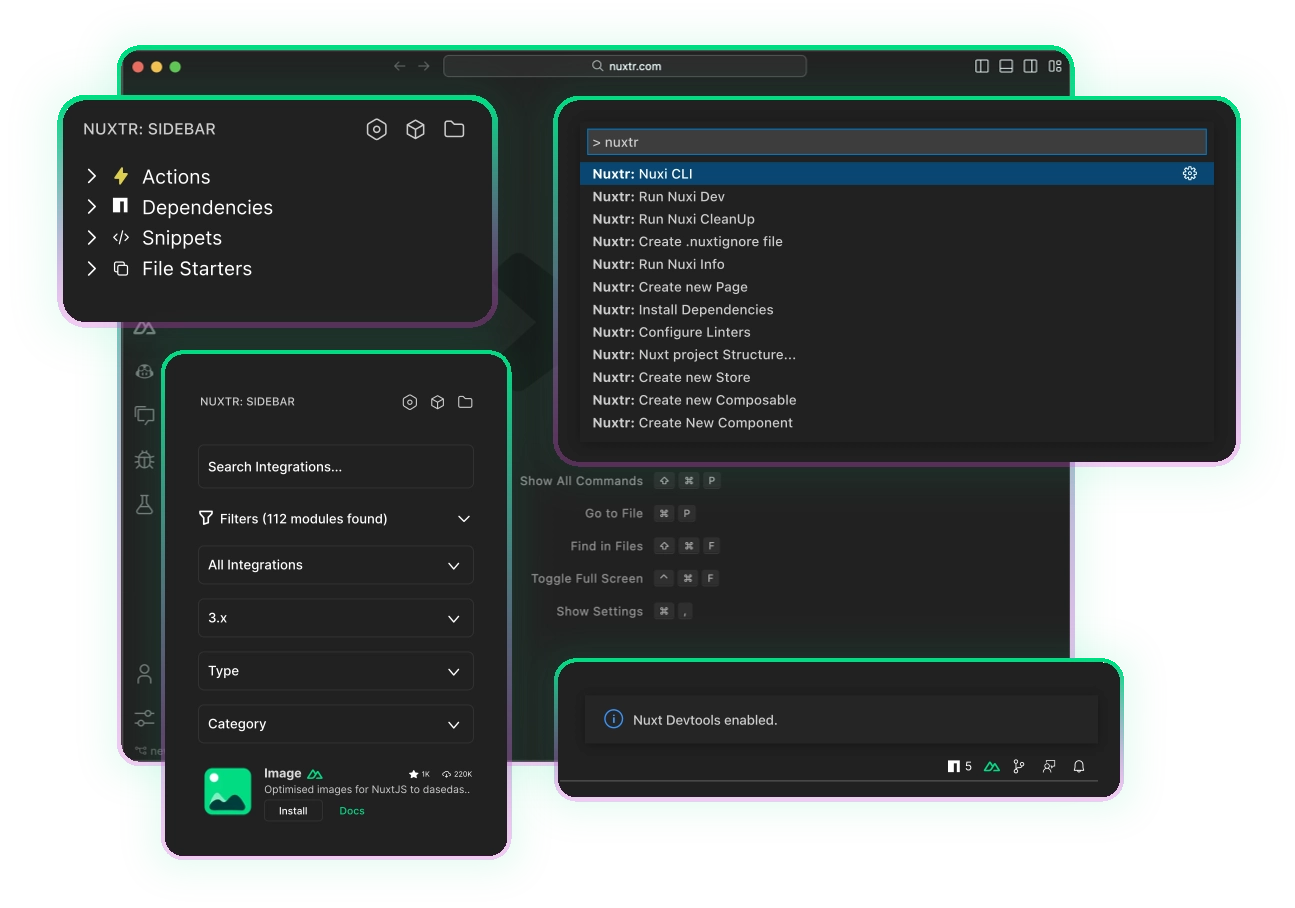Open the Copilot robot icon in activity bar
This screenshot has width=1295, height=908.
point(145,371)
